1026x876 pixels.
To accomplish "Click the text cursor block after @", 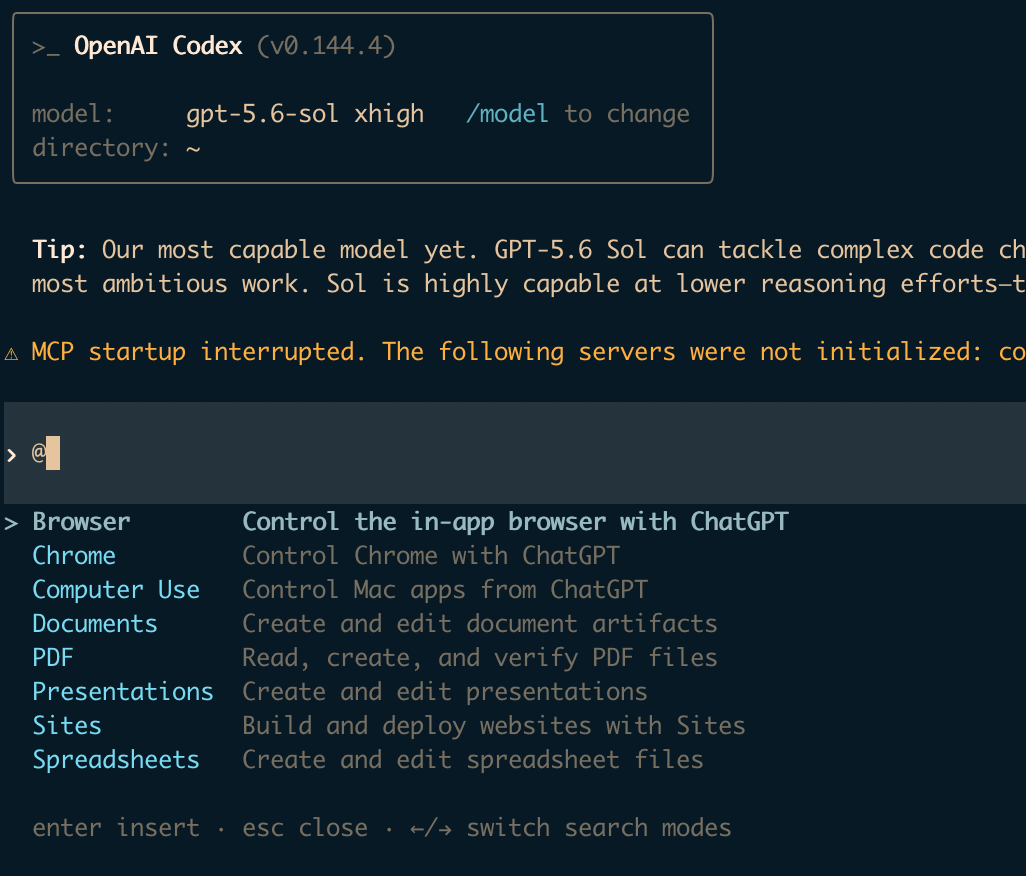I will coord(53,453).
